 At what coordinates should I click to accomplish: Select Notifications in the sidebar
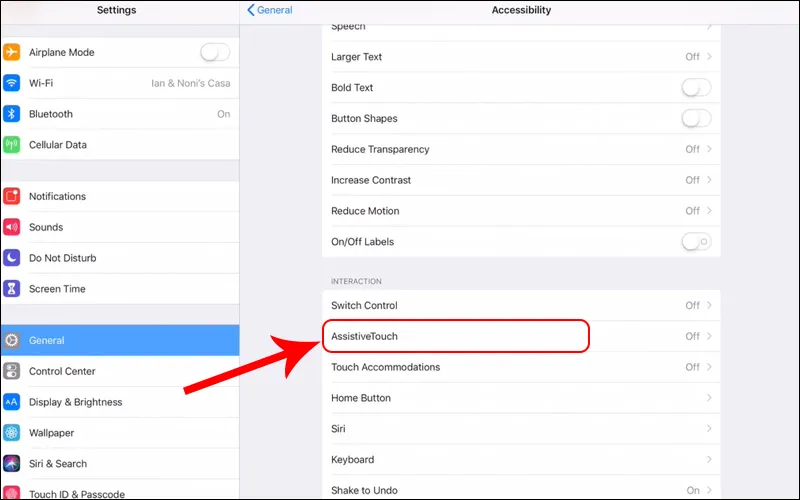120,196
